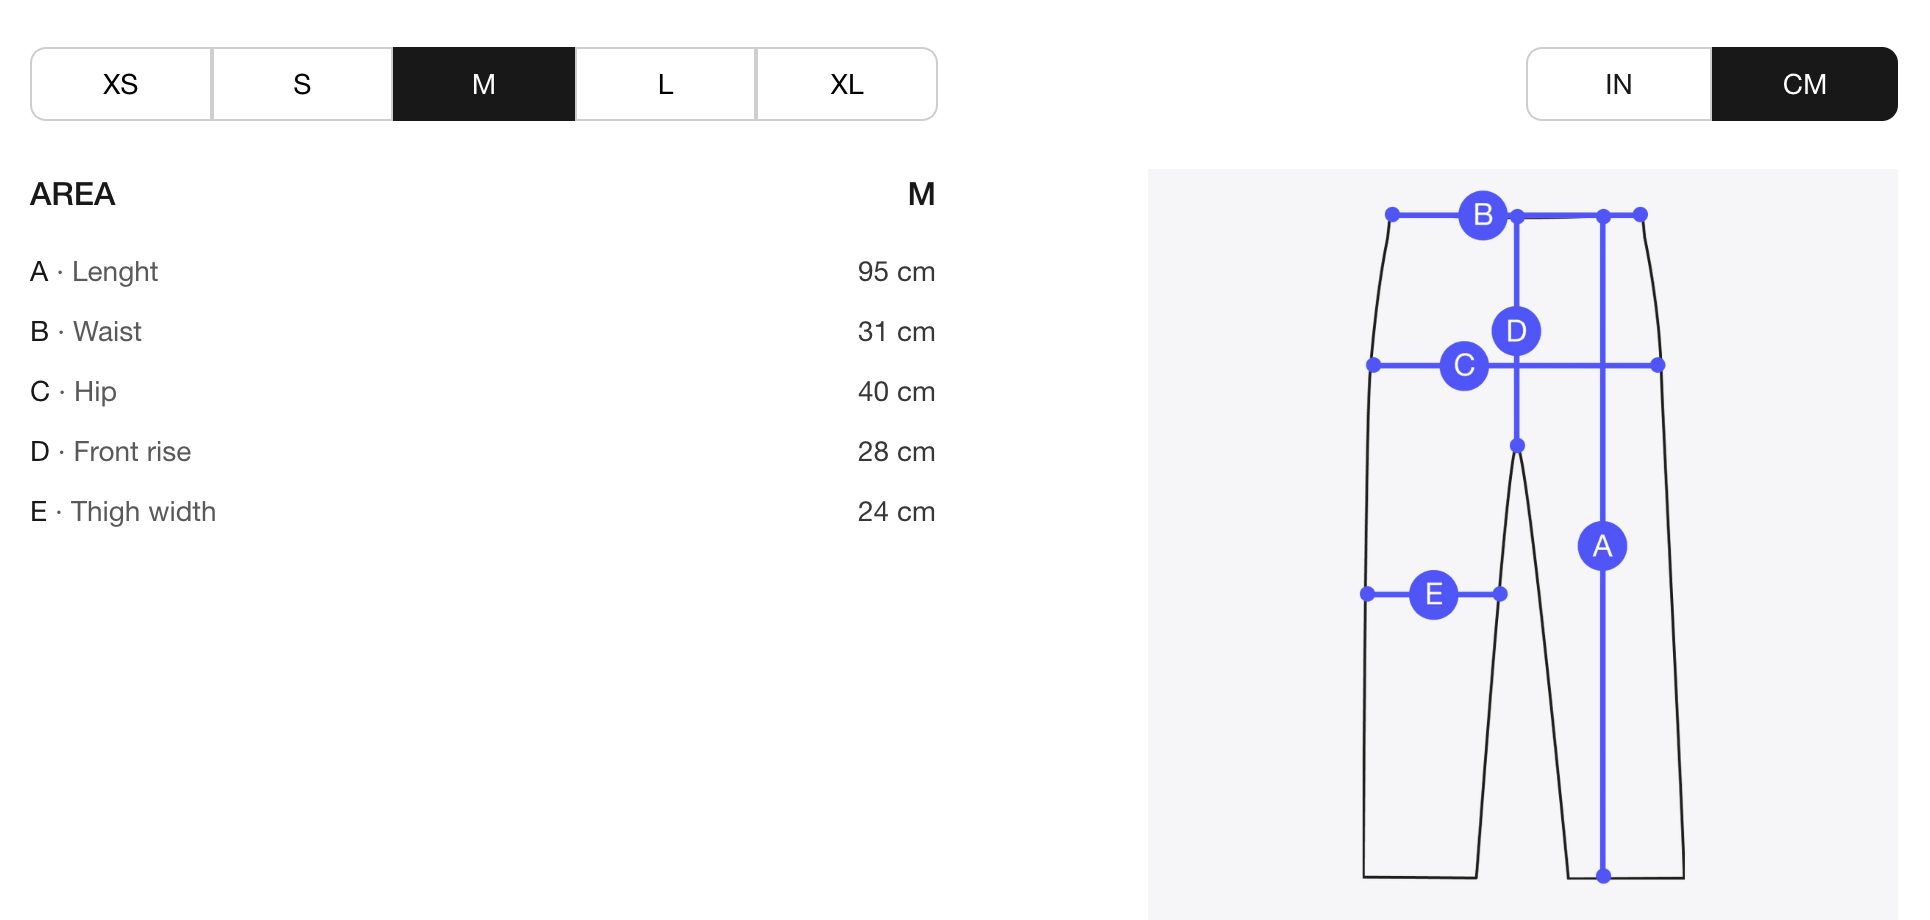Select size S

point(302,84)
